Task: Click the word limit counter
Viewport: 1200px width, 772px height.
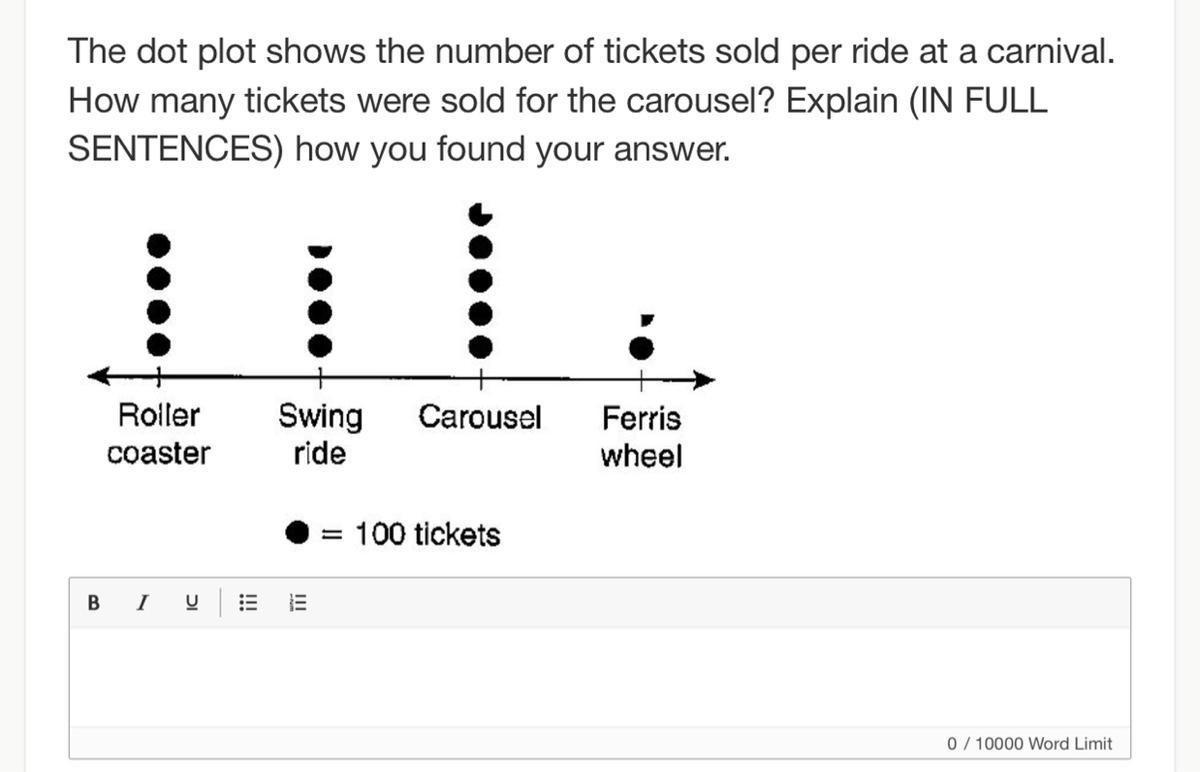Action: point(1029,744)
